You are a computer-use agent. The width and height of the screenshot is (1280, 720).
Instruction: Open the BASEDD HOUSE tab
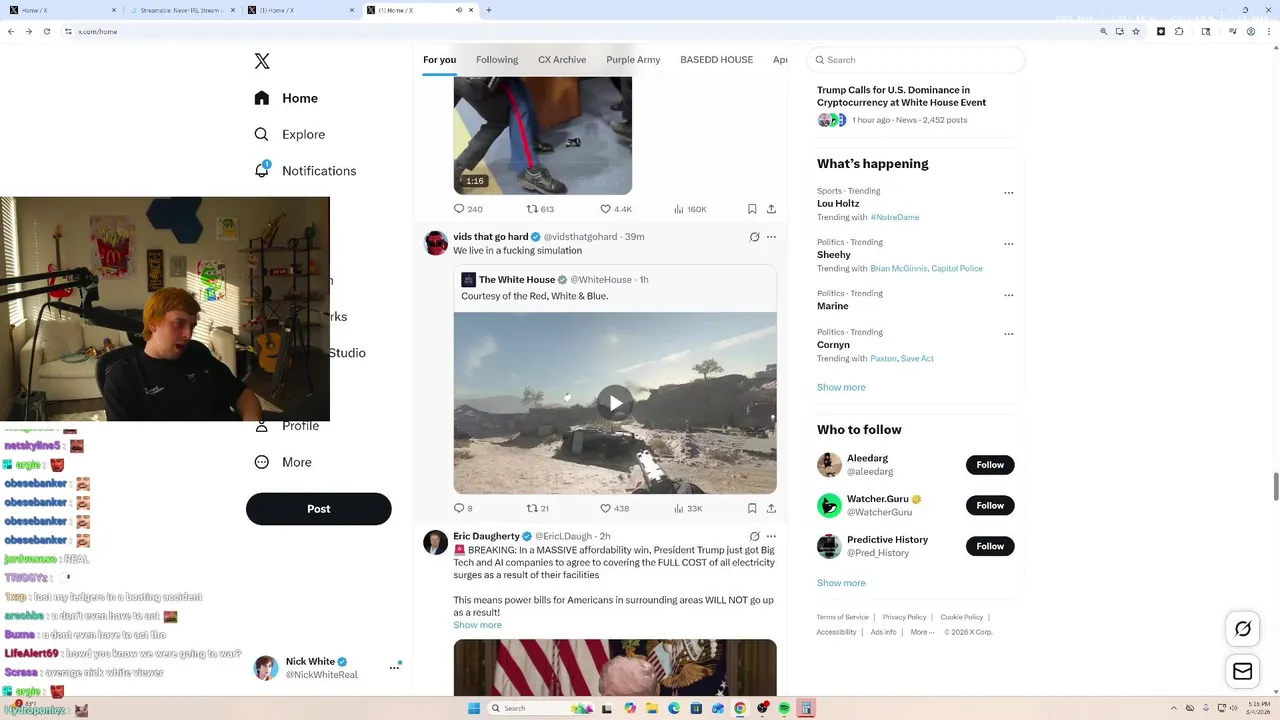[716, 60]
